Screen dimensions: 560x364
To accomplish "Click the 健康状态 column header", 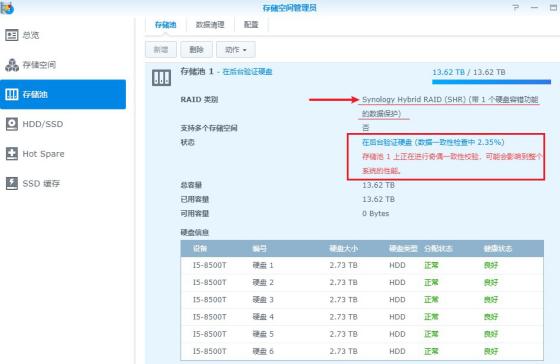I will coord(498,248).
